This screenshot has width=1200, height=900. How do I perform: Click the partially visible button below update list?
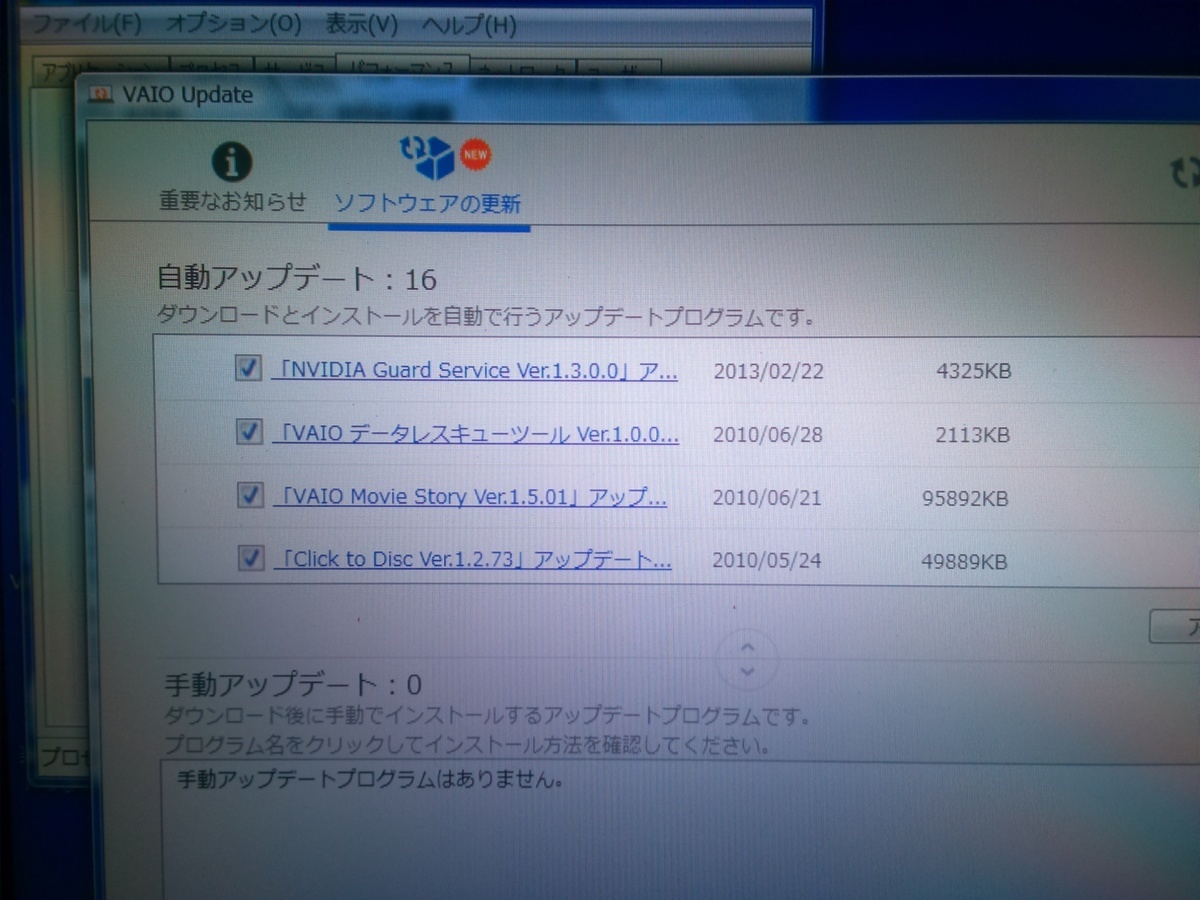(1176, 627)
